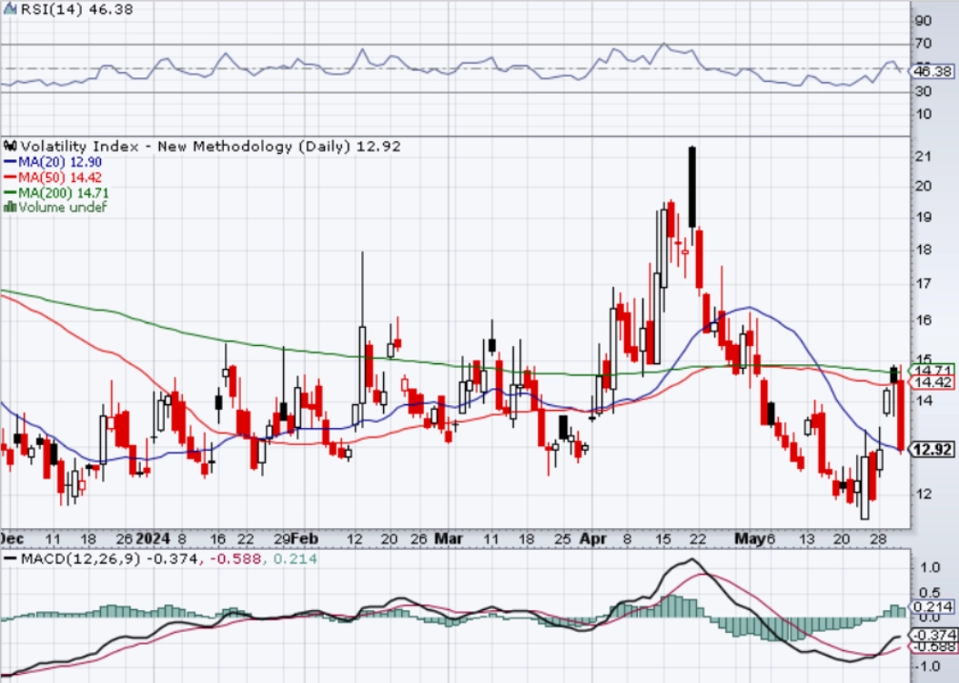
Task: Click the RSI(14) indicator icon
Action: [10, 9]
